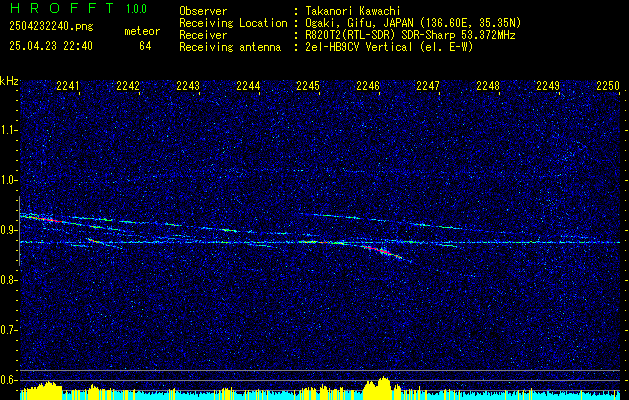
Task: Click the Receiving antenna label
Action: pyautogui.click(x=230, y=47)
